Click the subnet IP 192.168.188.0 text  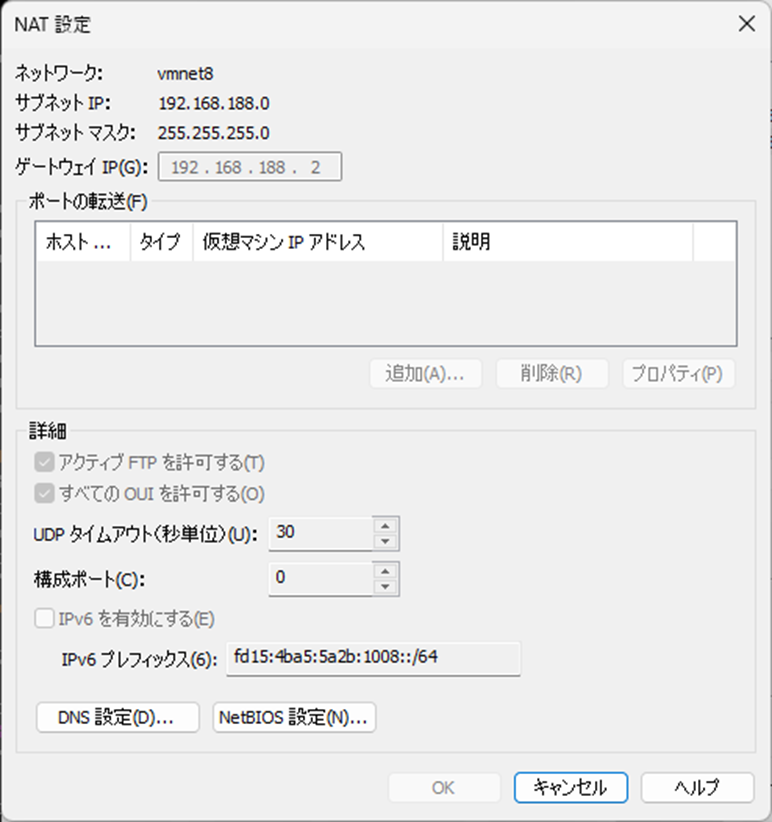point(214,103)
